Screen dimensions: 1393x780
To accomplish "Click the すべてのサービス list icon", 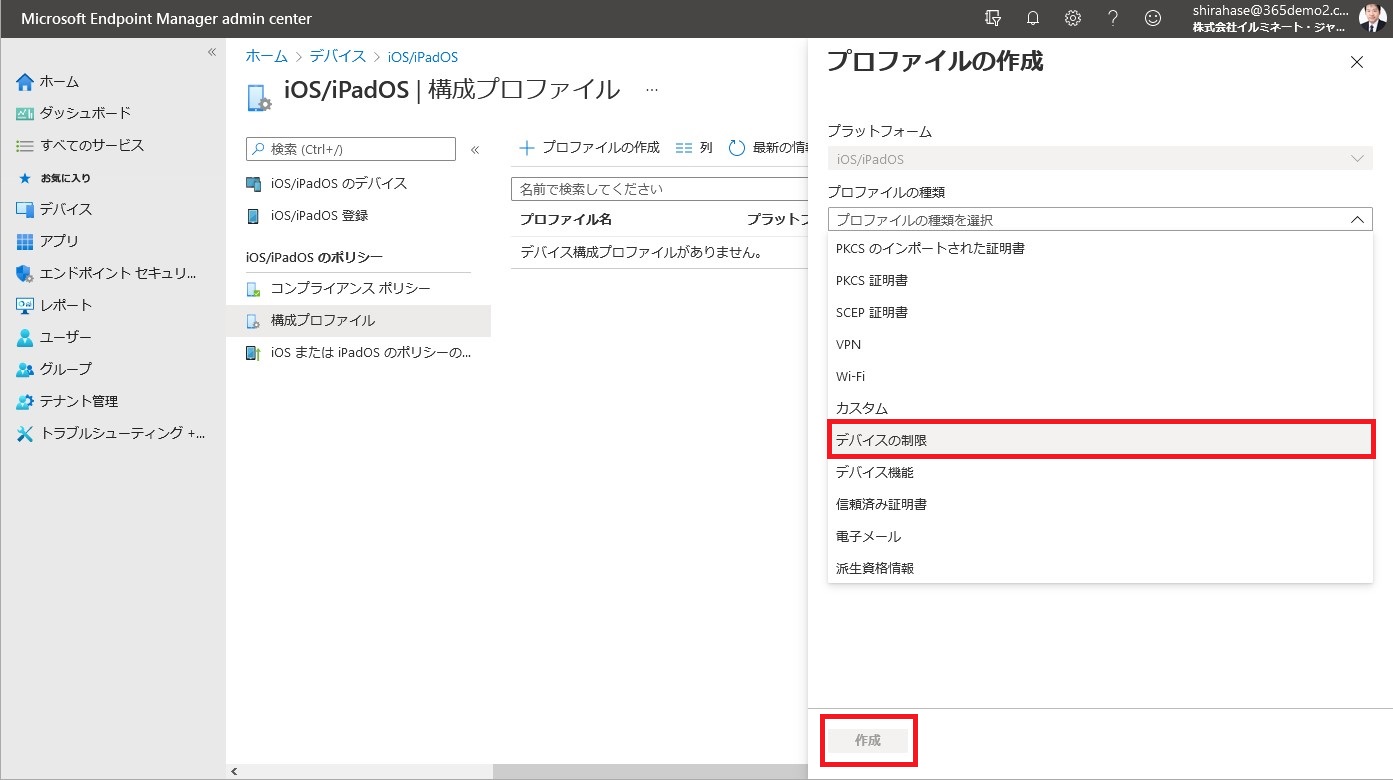I will coord(25,145).
